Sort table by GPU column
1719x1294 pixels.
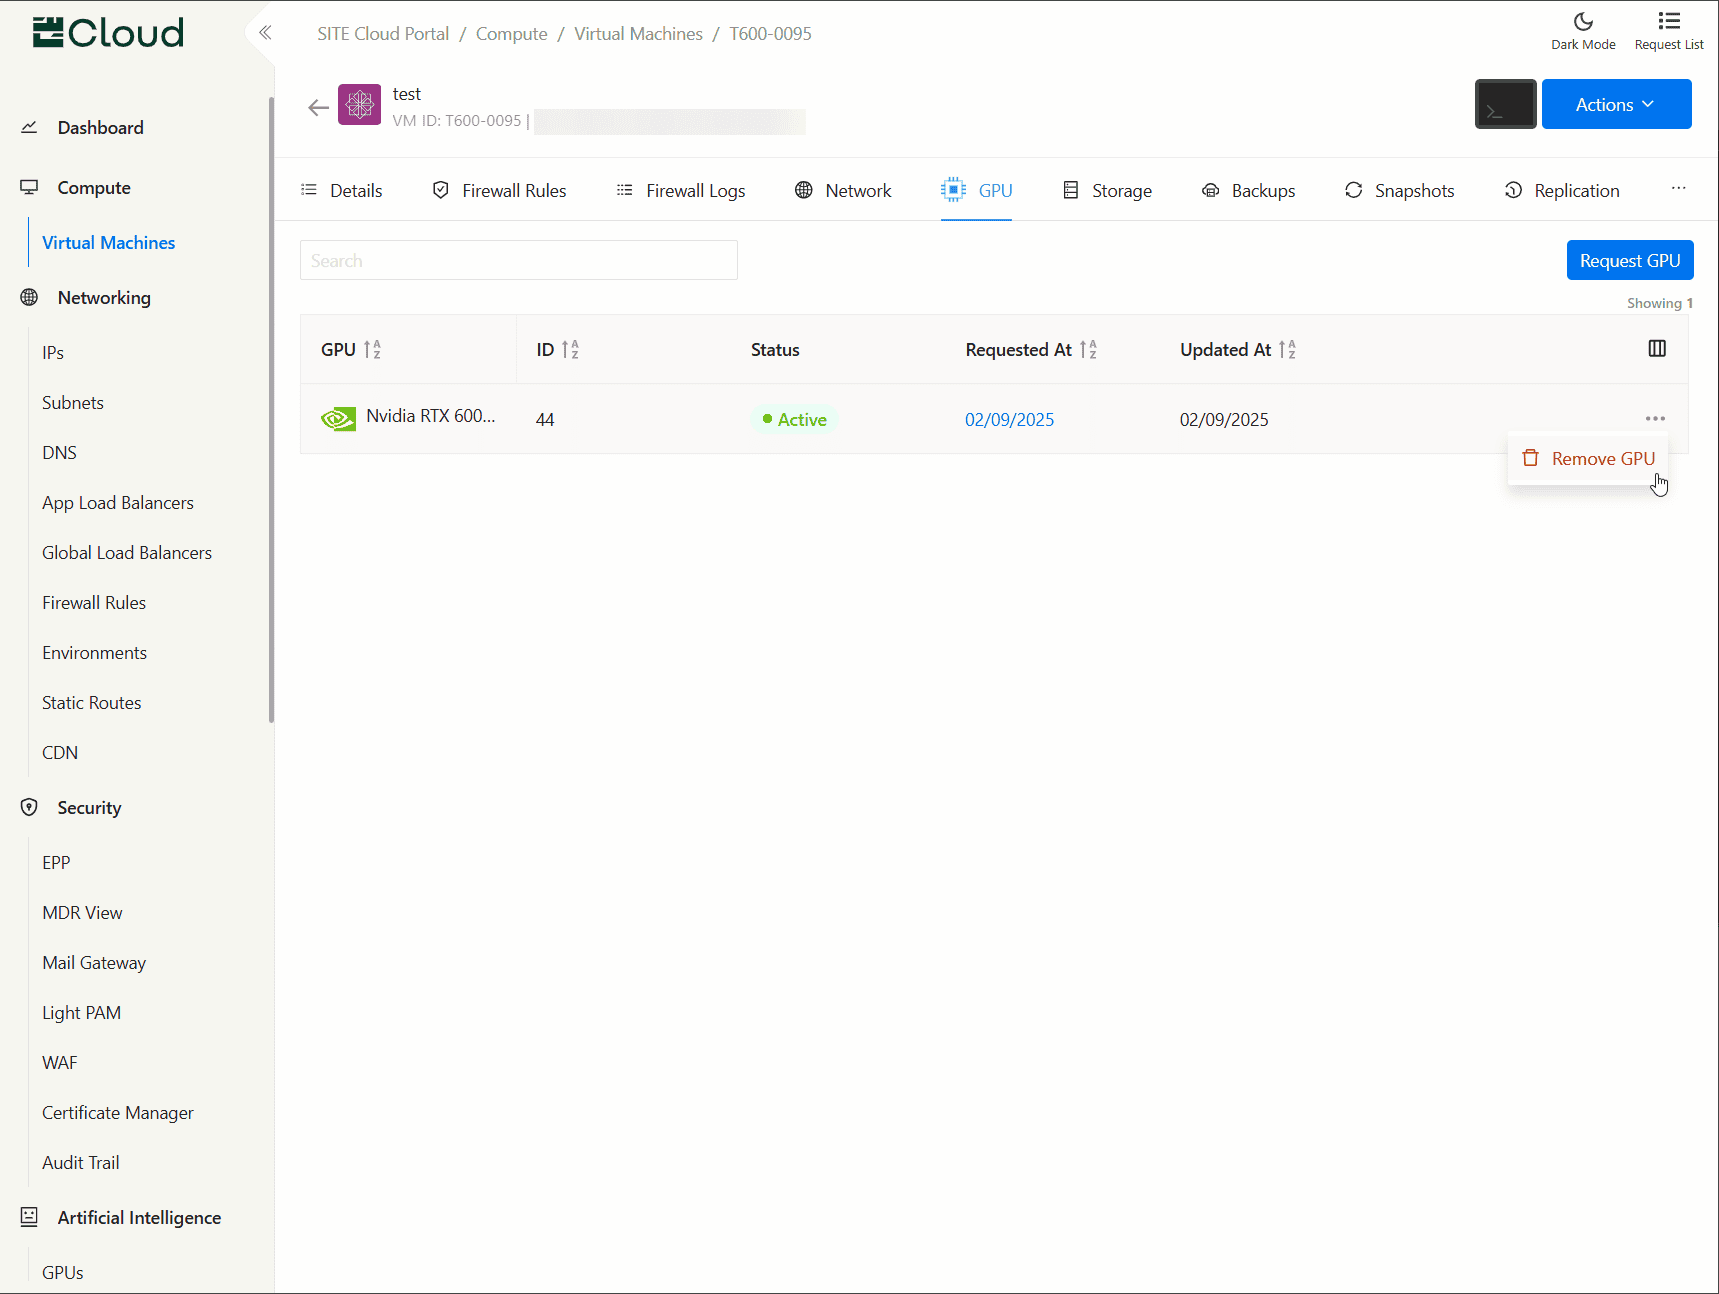[x=372, y=350]
